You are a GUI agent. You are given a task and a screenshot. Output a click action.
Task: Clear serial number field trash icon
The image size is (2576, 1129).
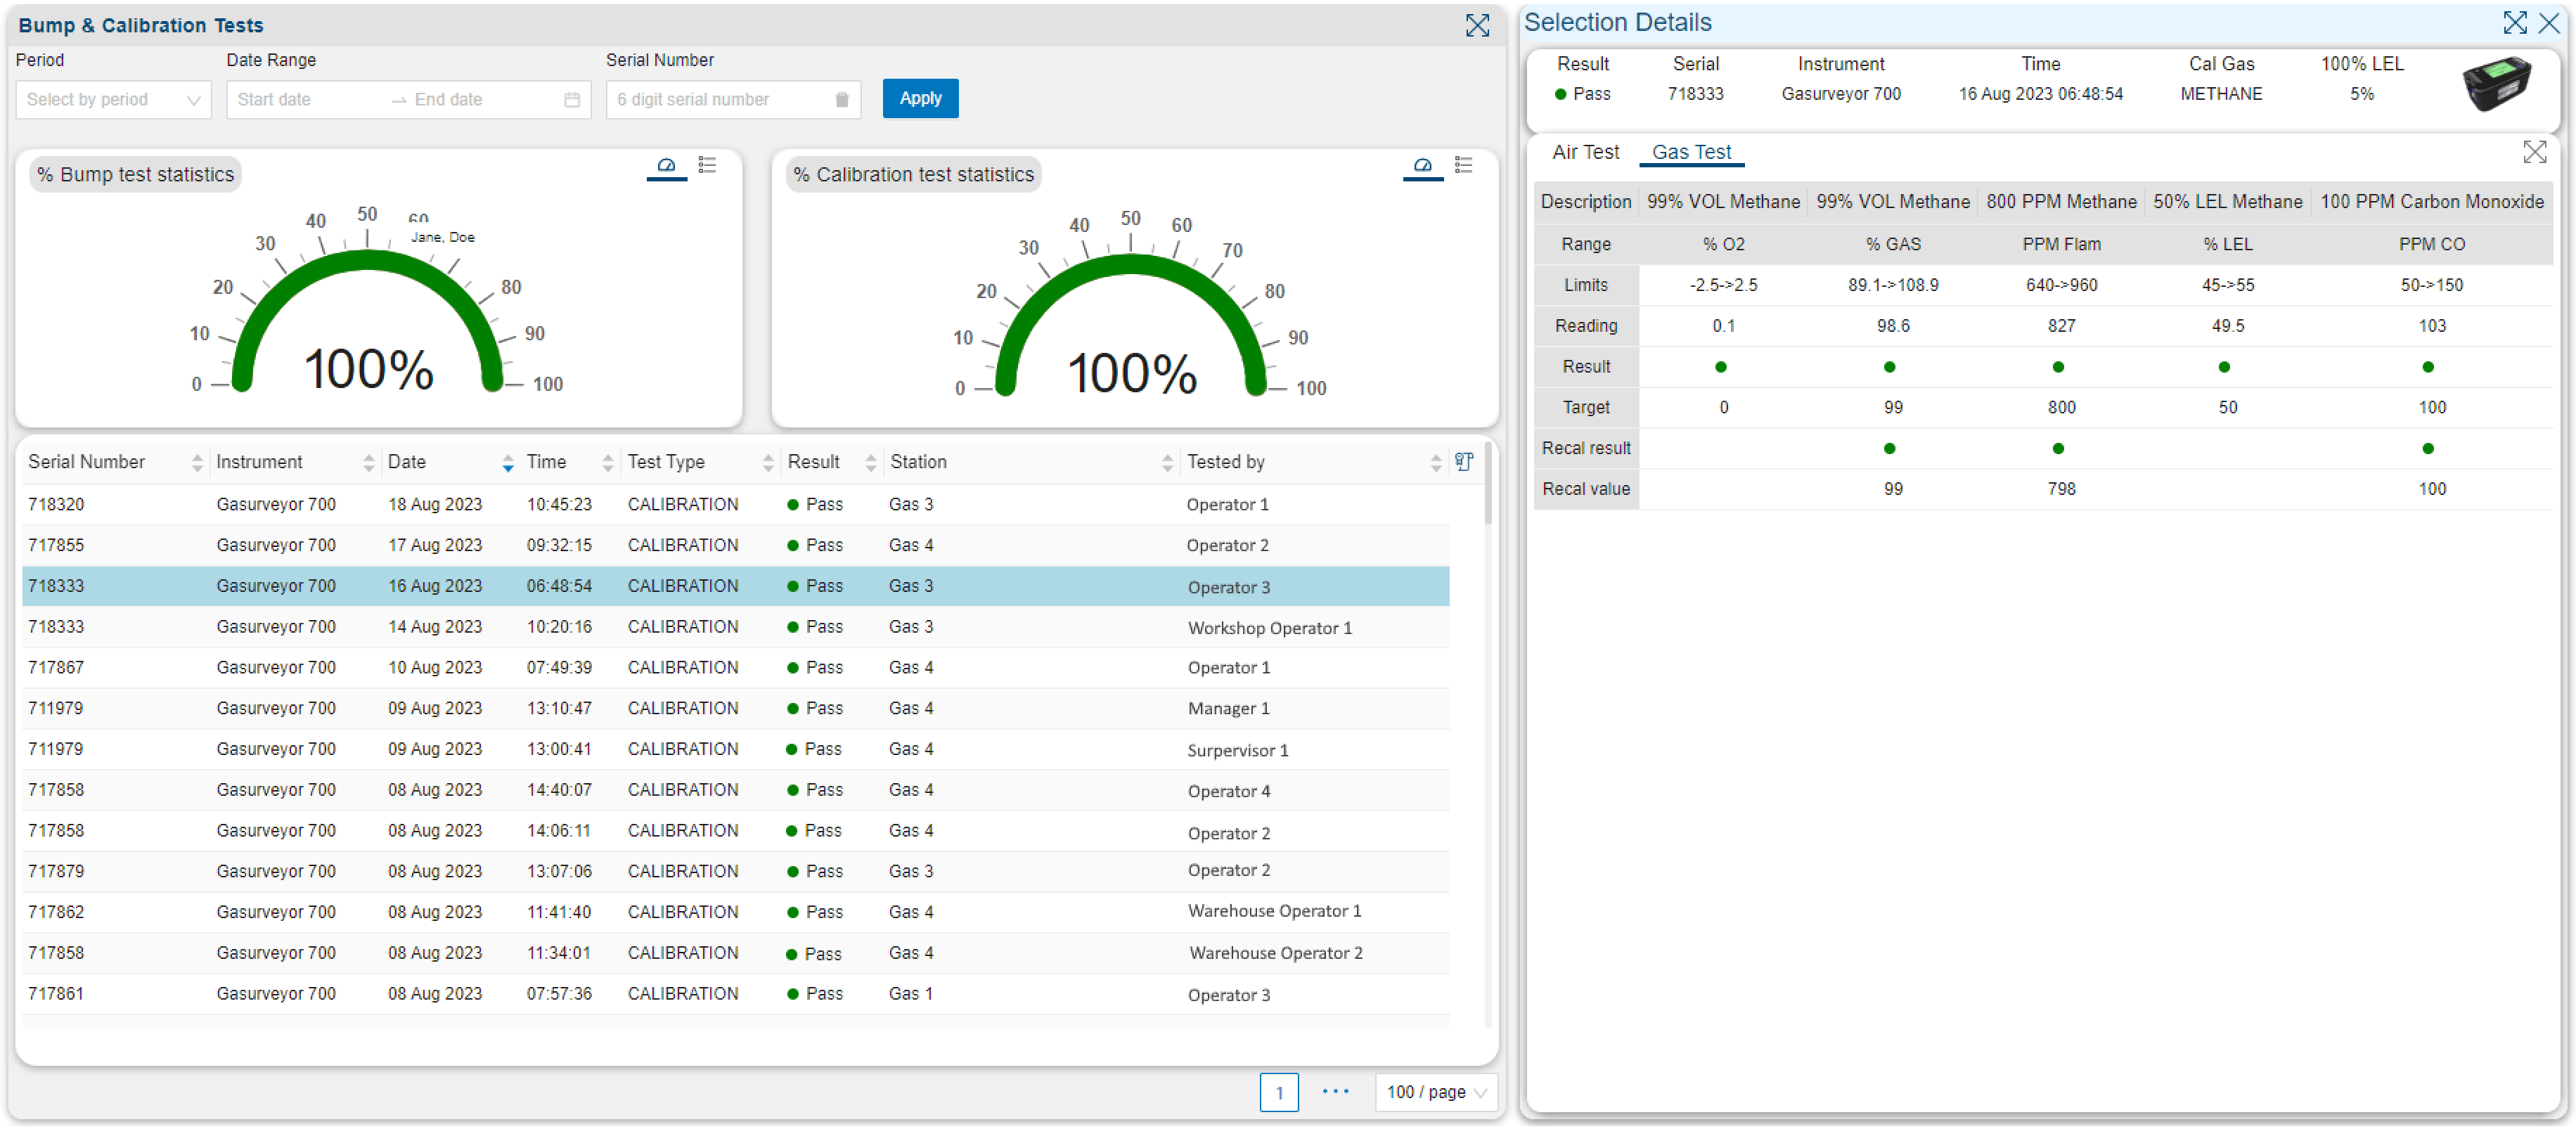[x=841, y=100]
